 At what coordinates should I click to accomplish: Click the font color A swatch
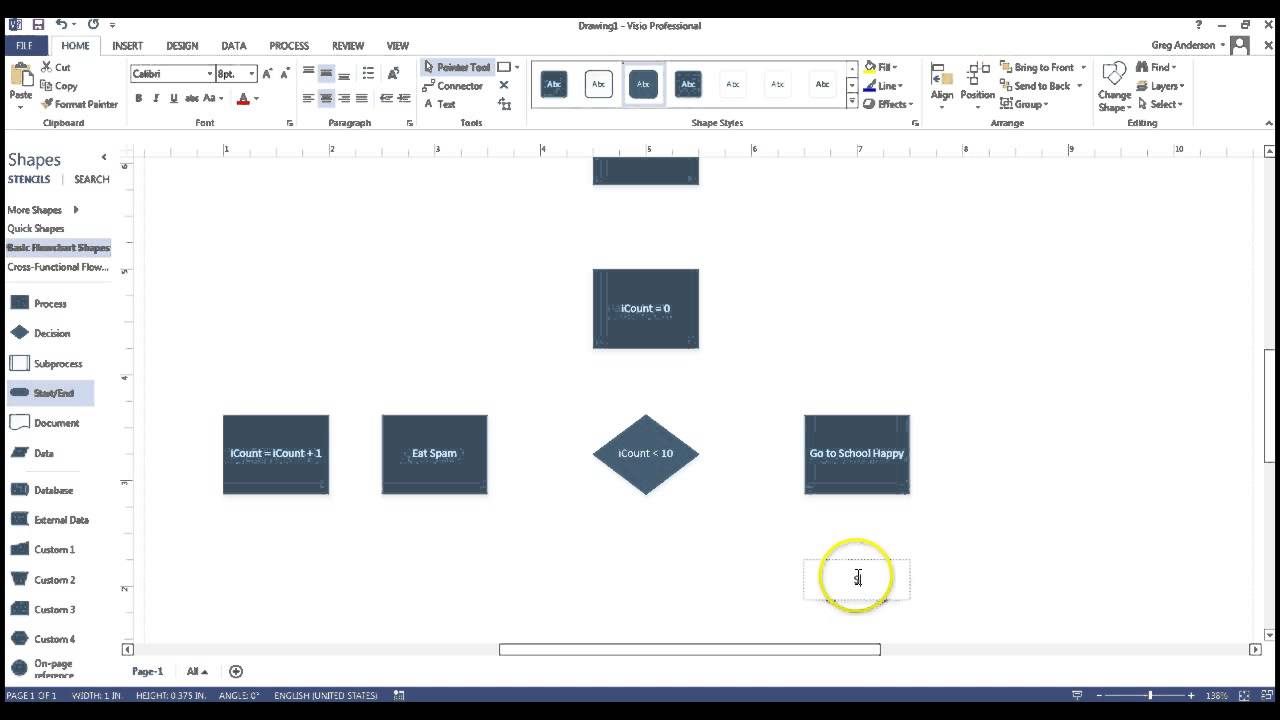point(242,98)
